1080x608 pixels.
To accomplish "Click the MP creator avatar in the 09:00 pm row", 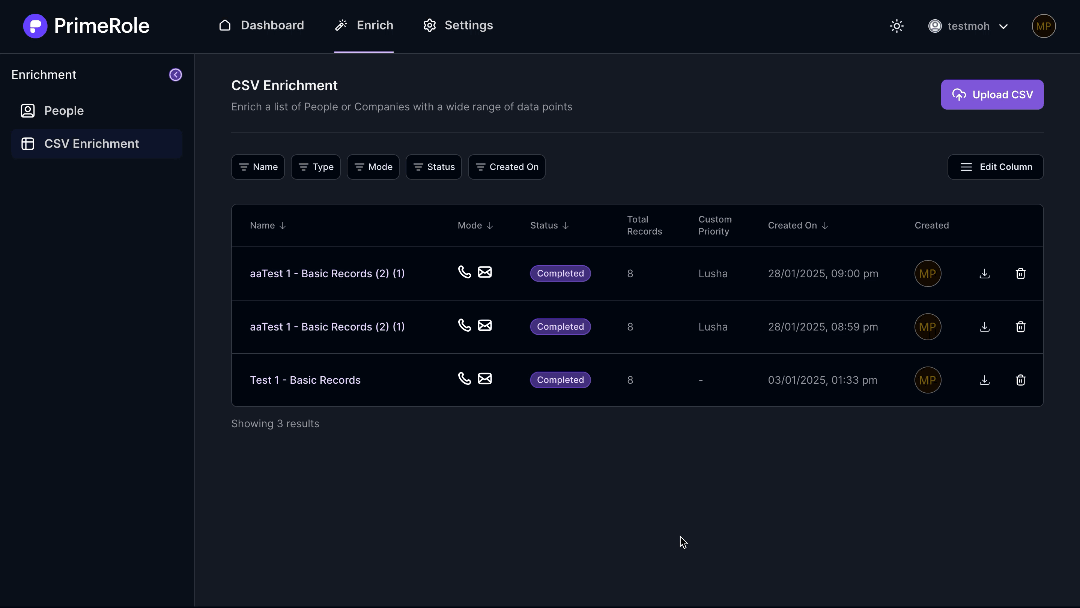I will pyautogui.click(x=928, y=274).
